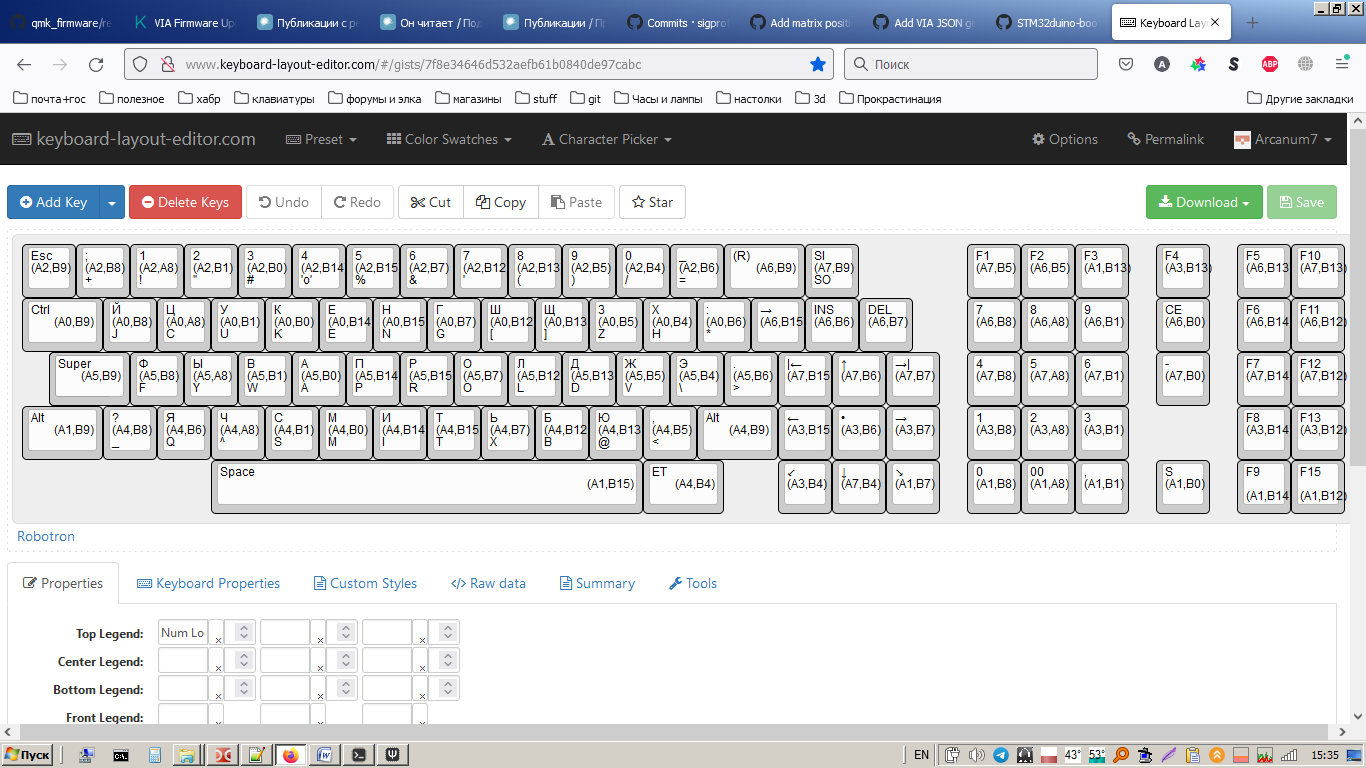This screenshot has height=768, width=1366.
Task: Open the second Center Legend size stepper
Action: pos(345,660)
